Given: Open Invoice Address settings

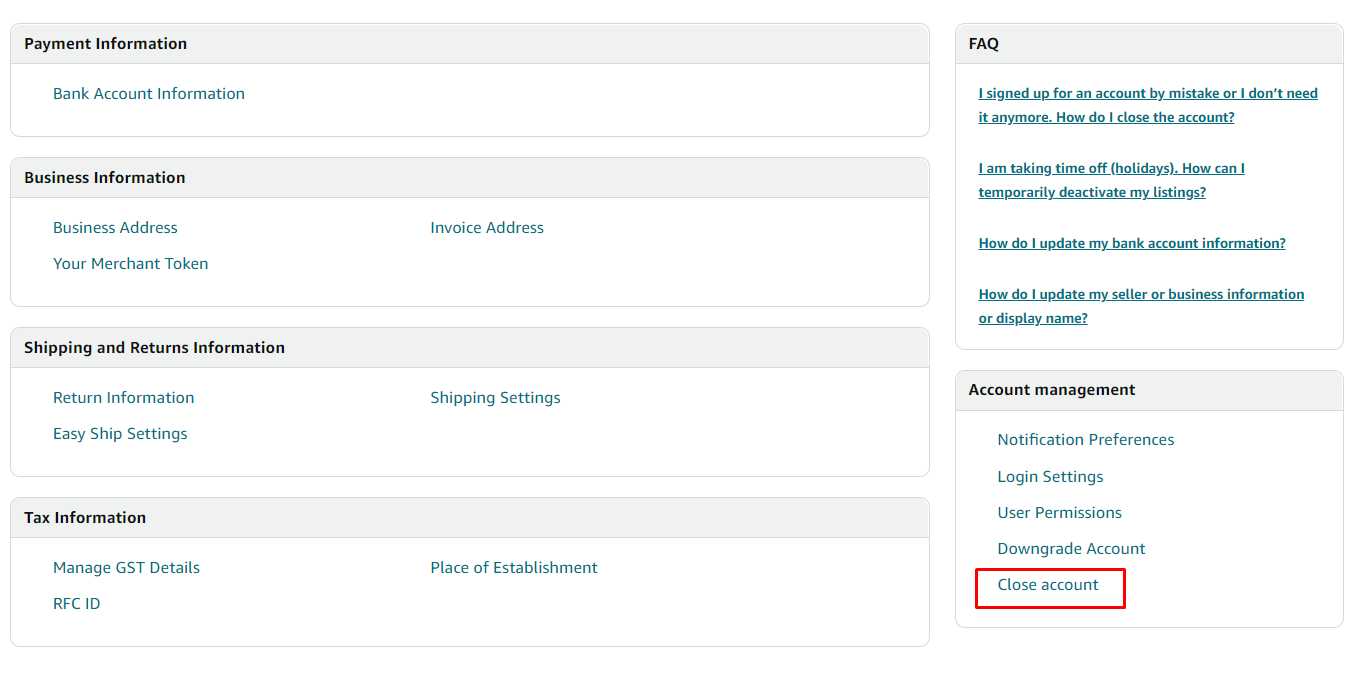Looking at the screenshot, I should [x=487, y=227].
